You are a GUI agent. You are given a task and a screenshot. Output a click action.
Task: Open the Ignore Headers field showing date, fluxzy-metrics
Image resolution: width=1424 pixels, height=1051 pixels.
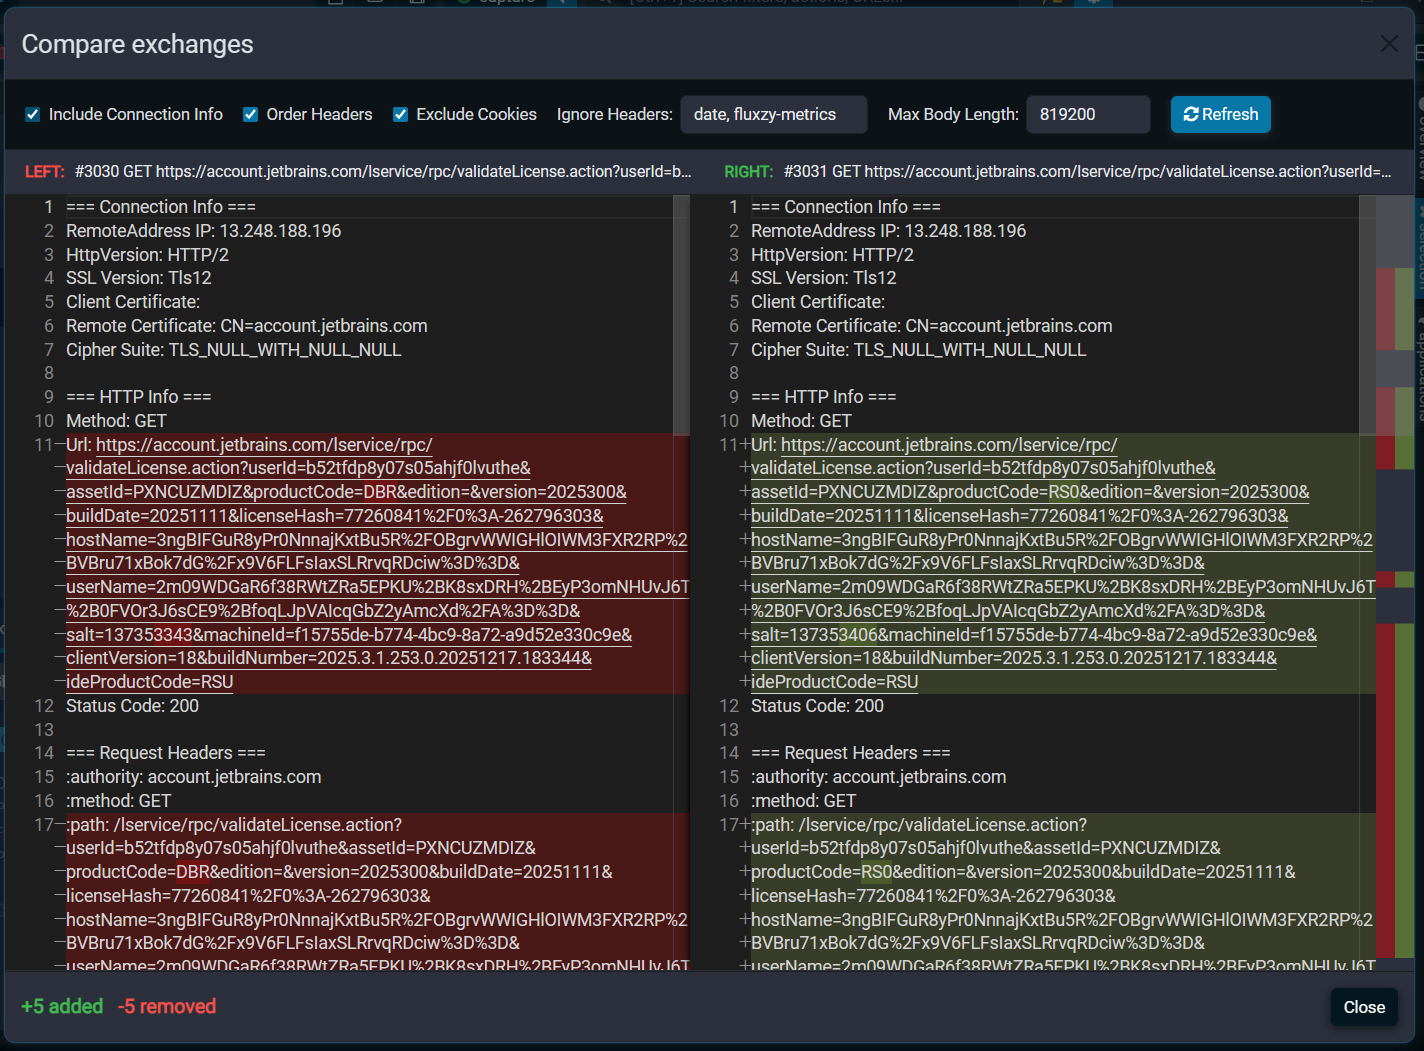click(x=773, y=114)
